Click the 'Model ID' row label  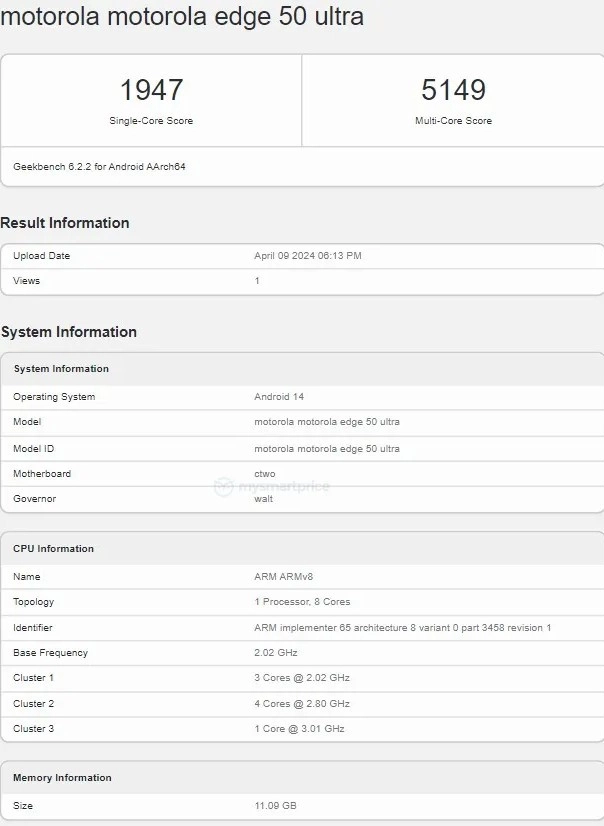pos(34,449)
